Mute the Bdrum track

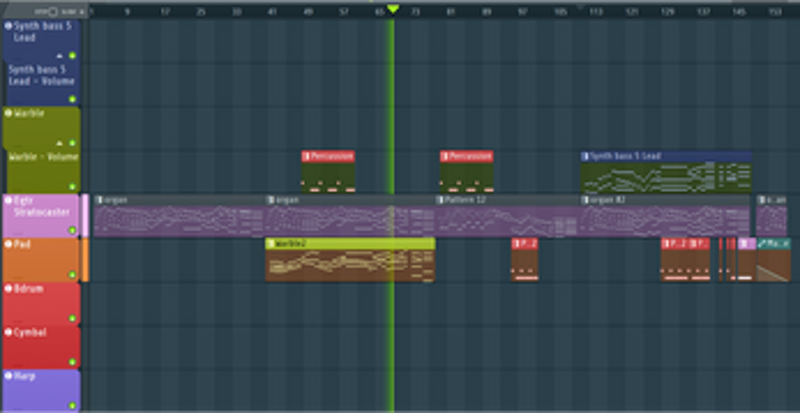pos(72,319)
